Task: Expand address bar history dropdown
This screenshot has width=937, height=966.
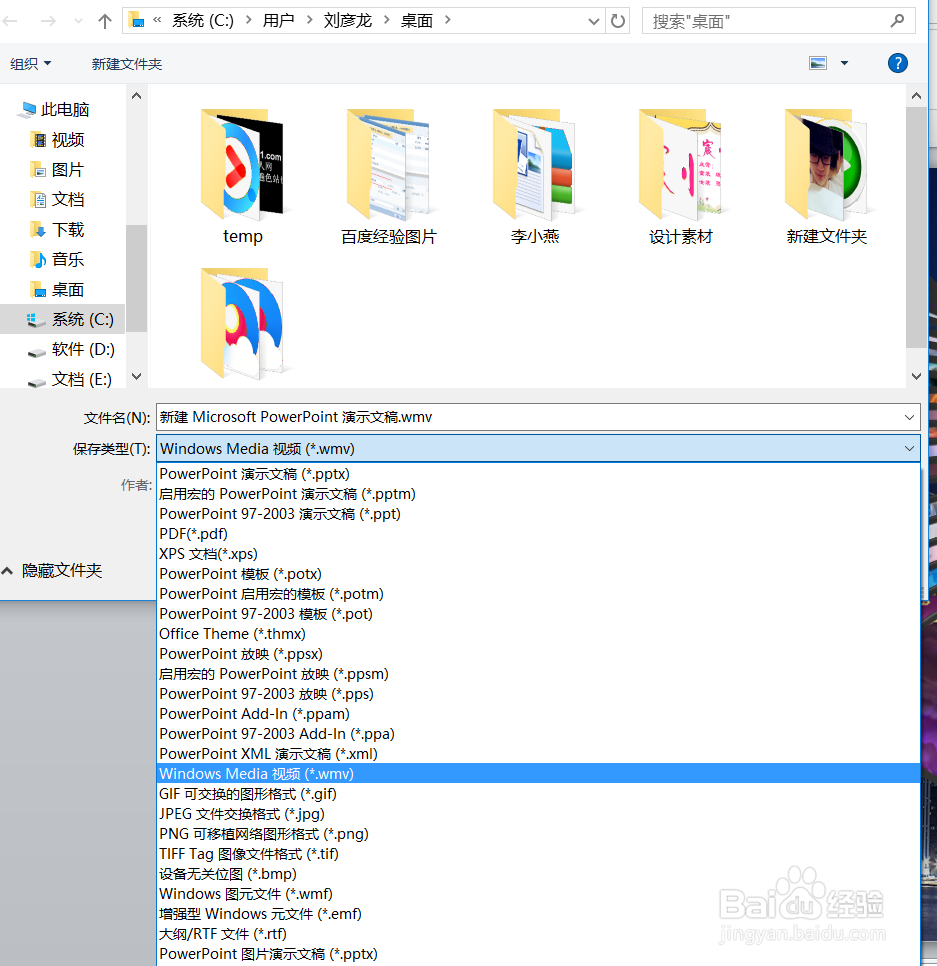Action: pos(594,22)
